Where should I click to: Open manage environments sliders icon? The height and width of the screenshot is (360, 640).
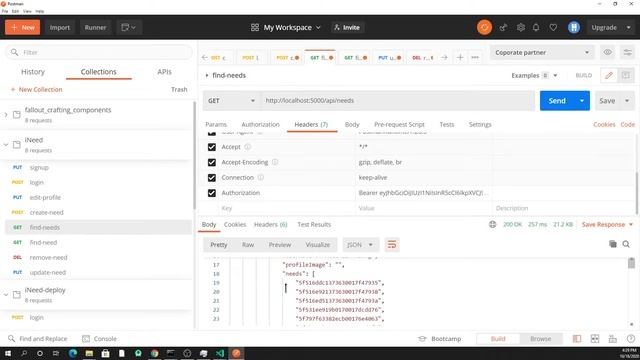(x=627, y=52)
